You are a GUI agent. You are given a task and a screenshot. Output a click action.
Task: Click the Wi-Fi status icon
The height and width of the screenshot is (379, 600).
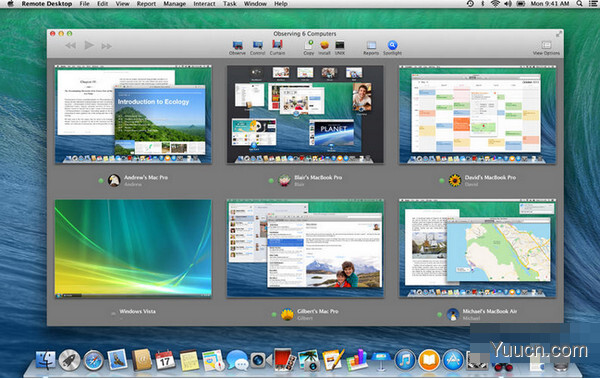tap(495, 3)
